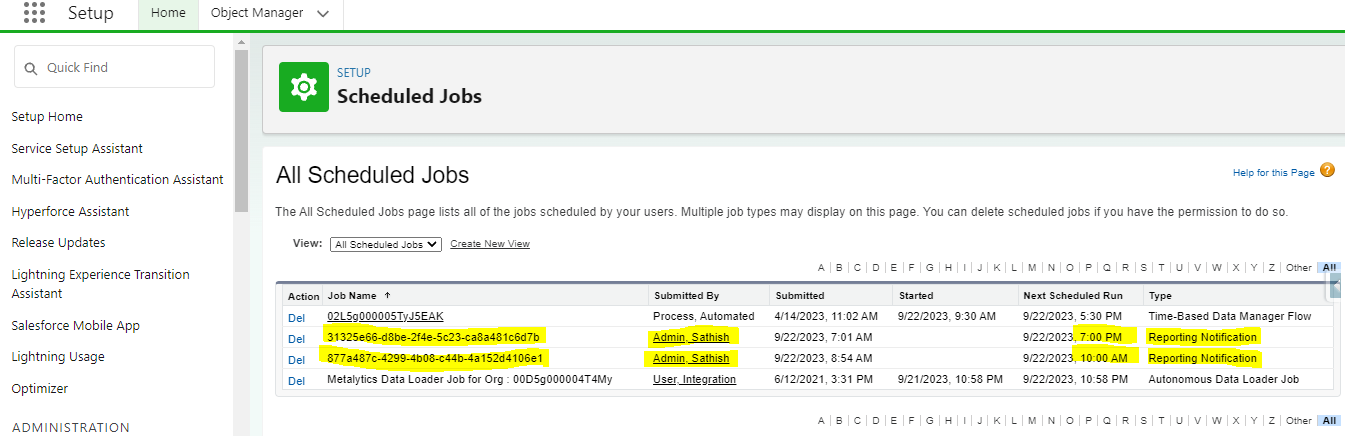Image resolution: width=1345 pixels, height=436 pixels.
Task: Sort by Next Scheduled Run column
Action: 1073,296
